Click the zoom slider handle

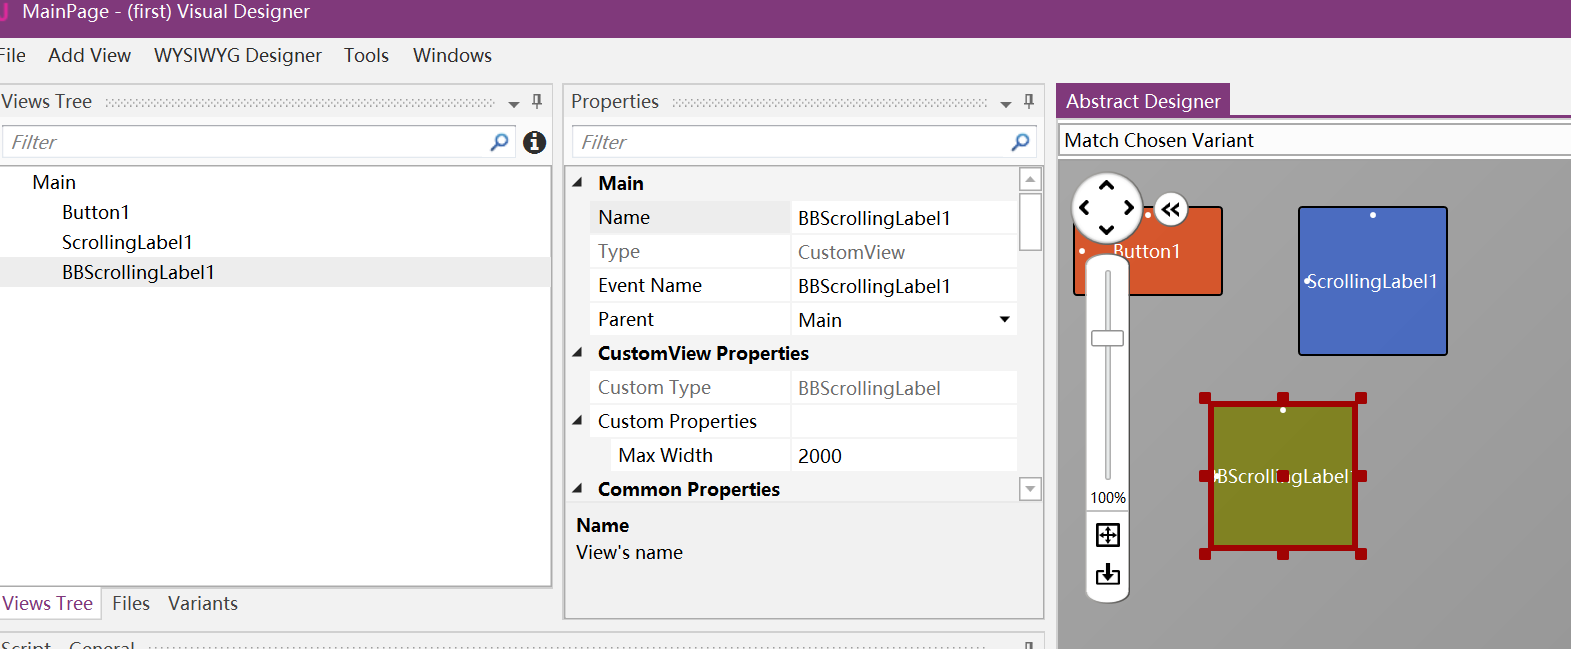tap(1107, 338)
